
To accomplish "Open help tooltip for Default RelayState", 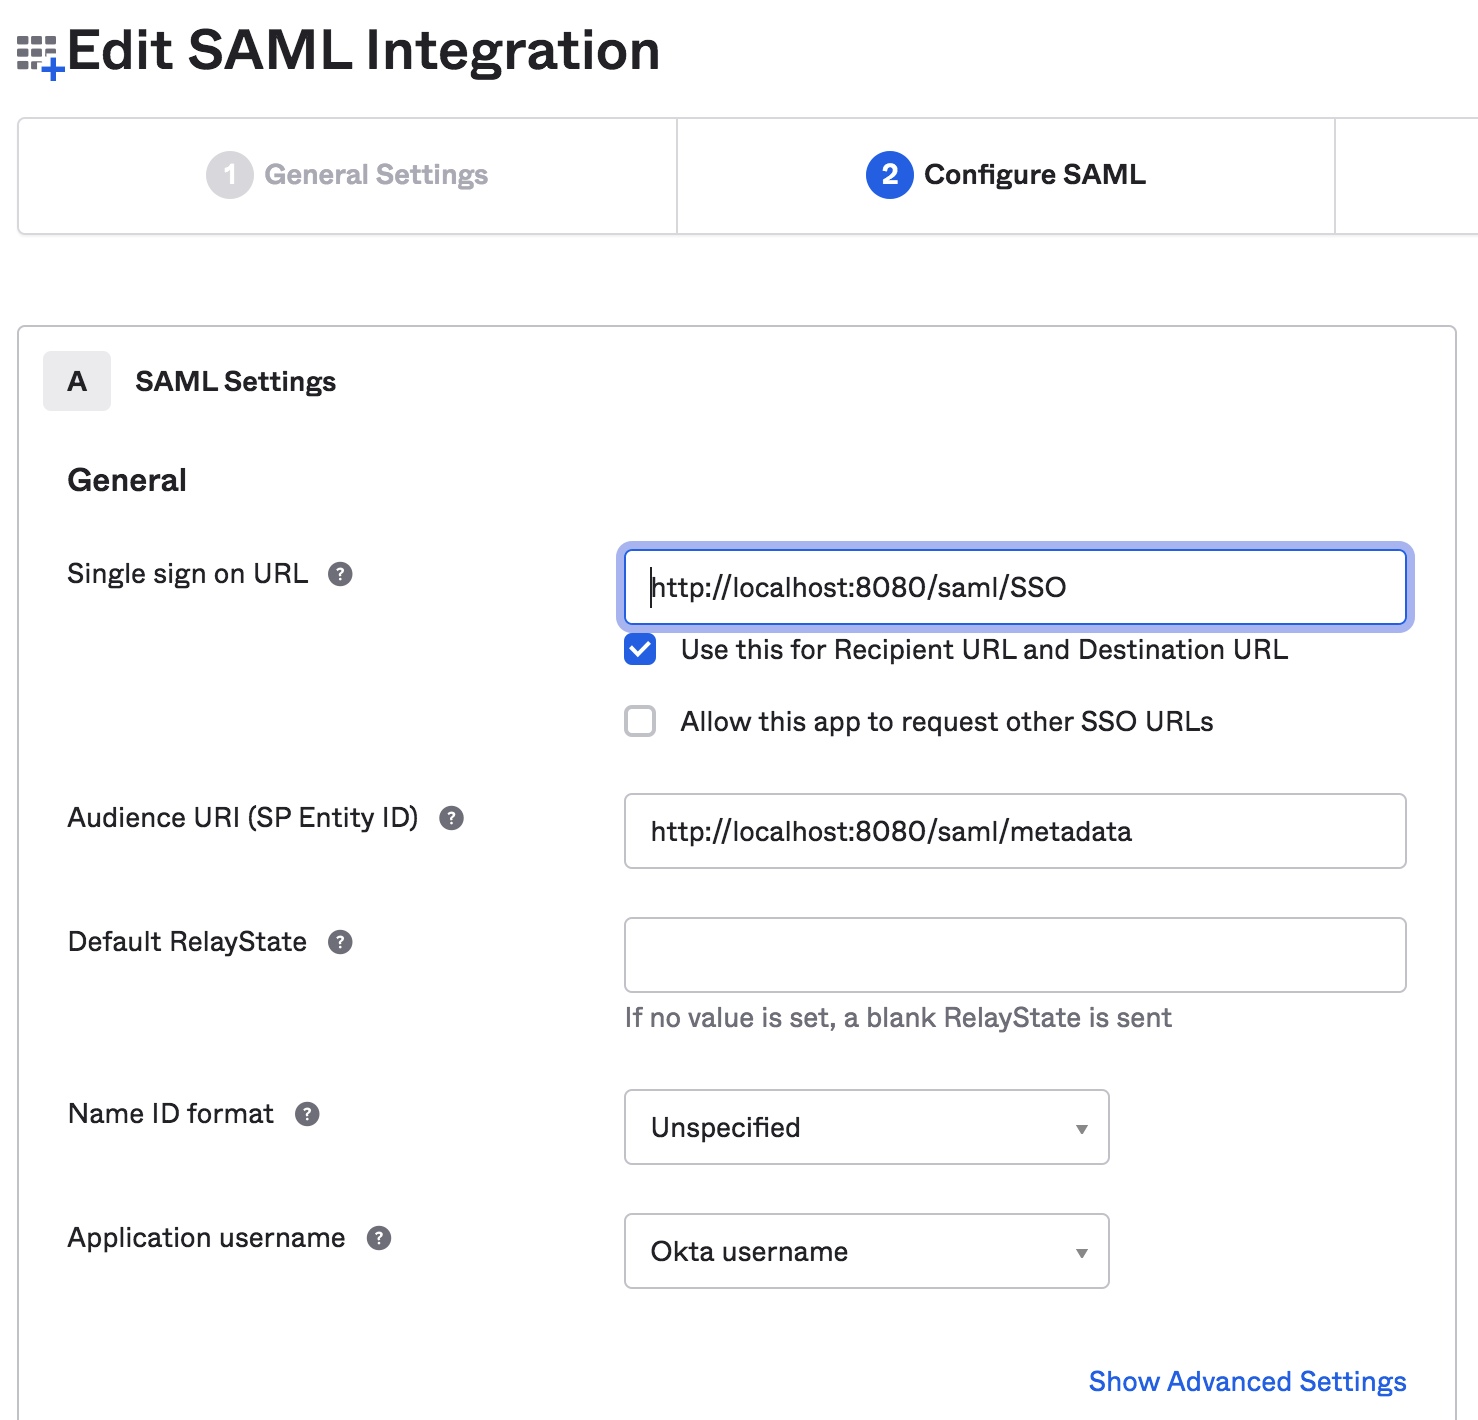I will 340,942.
